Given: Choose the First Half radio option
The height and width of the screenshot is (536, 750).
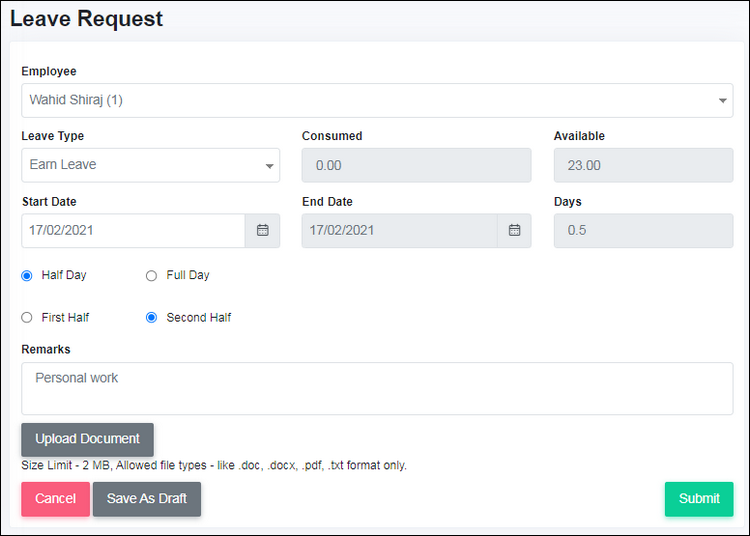Looking at the screenshot, I should (27, 317).
